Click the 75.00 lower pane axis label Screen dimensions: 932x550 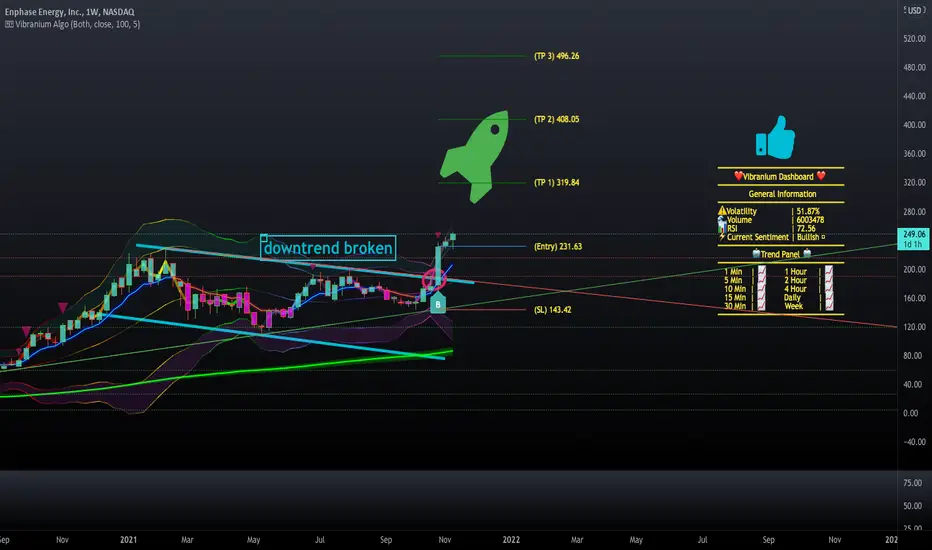[x=912, y=483]
